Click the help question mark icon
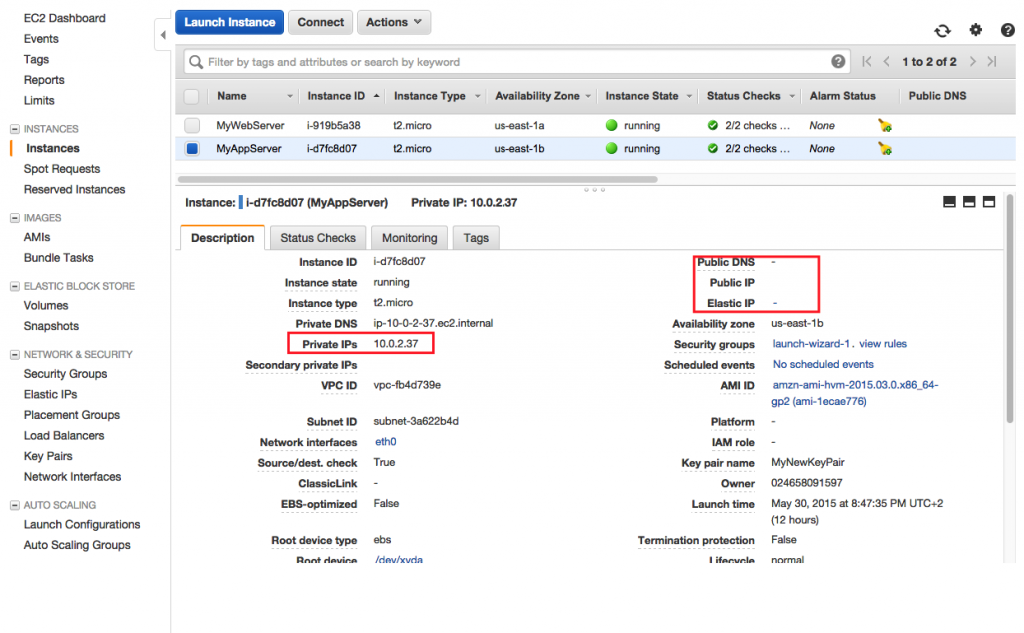 coord(1006,31)
